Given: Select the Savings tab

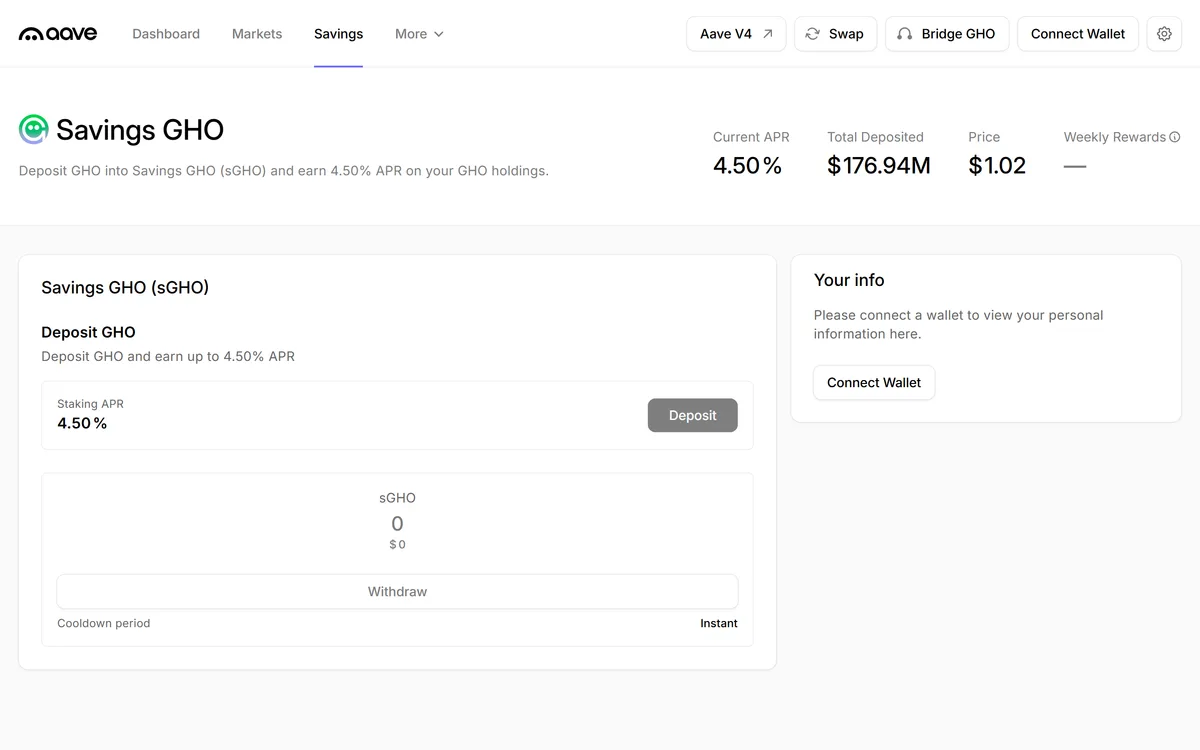Looking at the screenshot, I should [x=338, y=34].
